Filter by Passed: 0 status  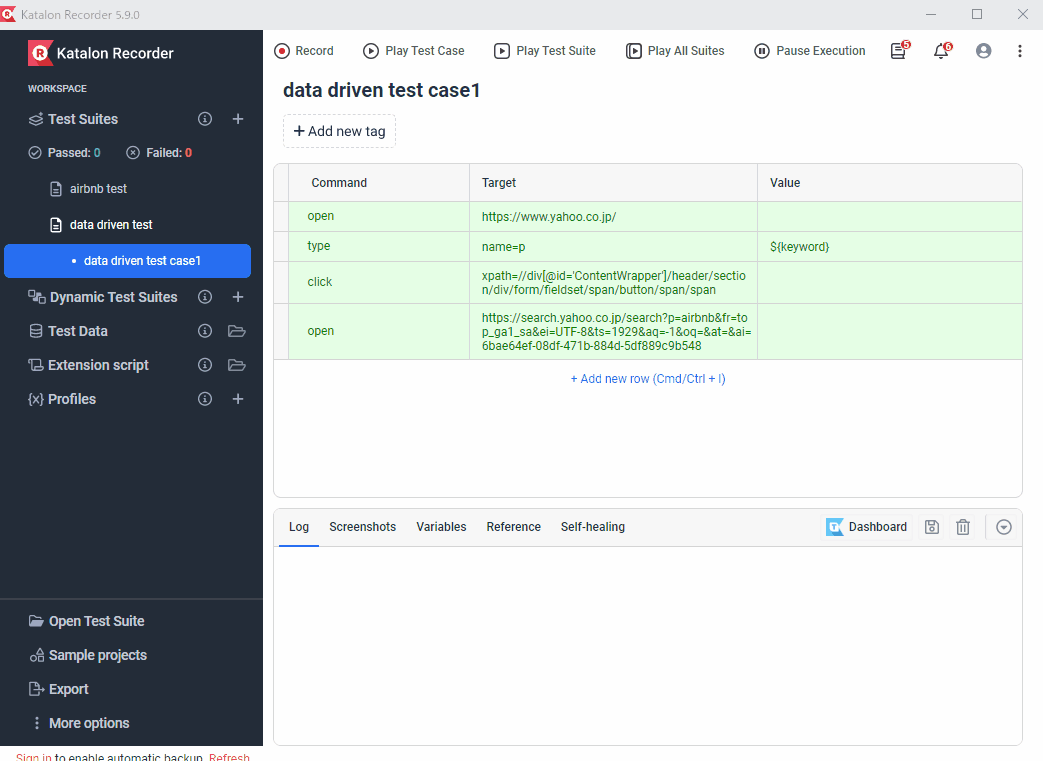(x=65, y=152)
